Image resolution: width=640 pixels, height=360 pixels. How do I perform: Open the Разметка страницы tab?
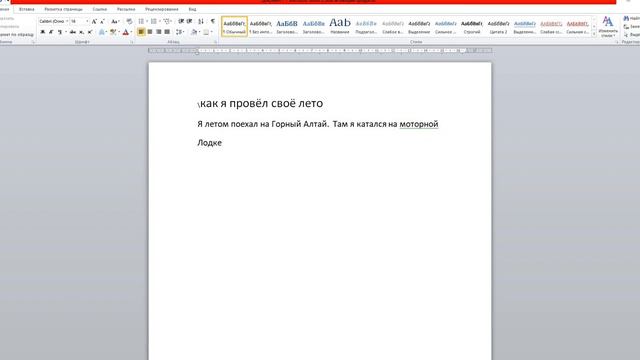pos(63,9)
